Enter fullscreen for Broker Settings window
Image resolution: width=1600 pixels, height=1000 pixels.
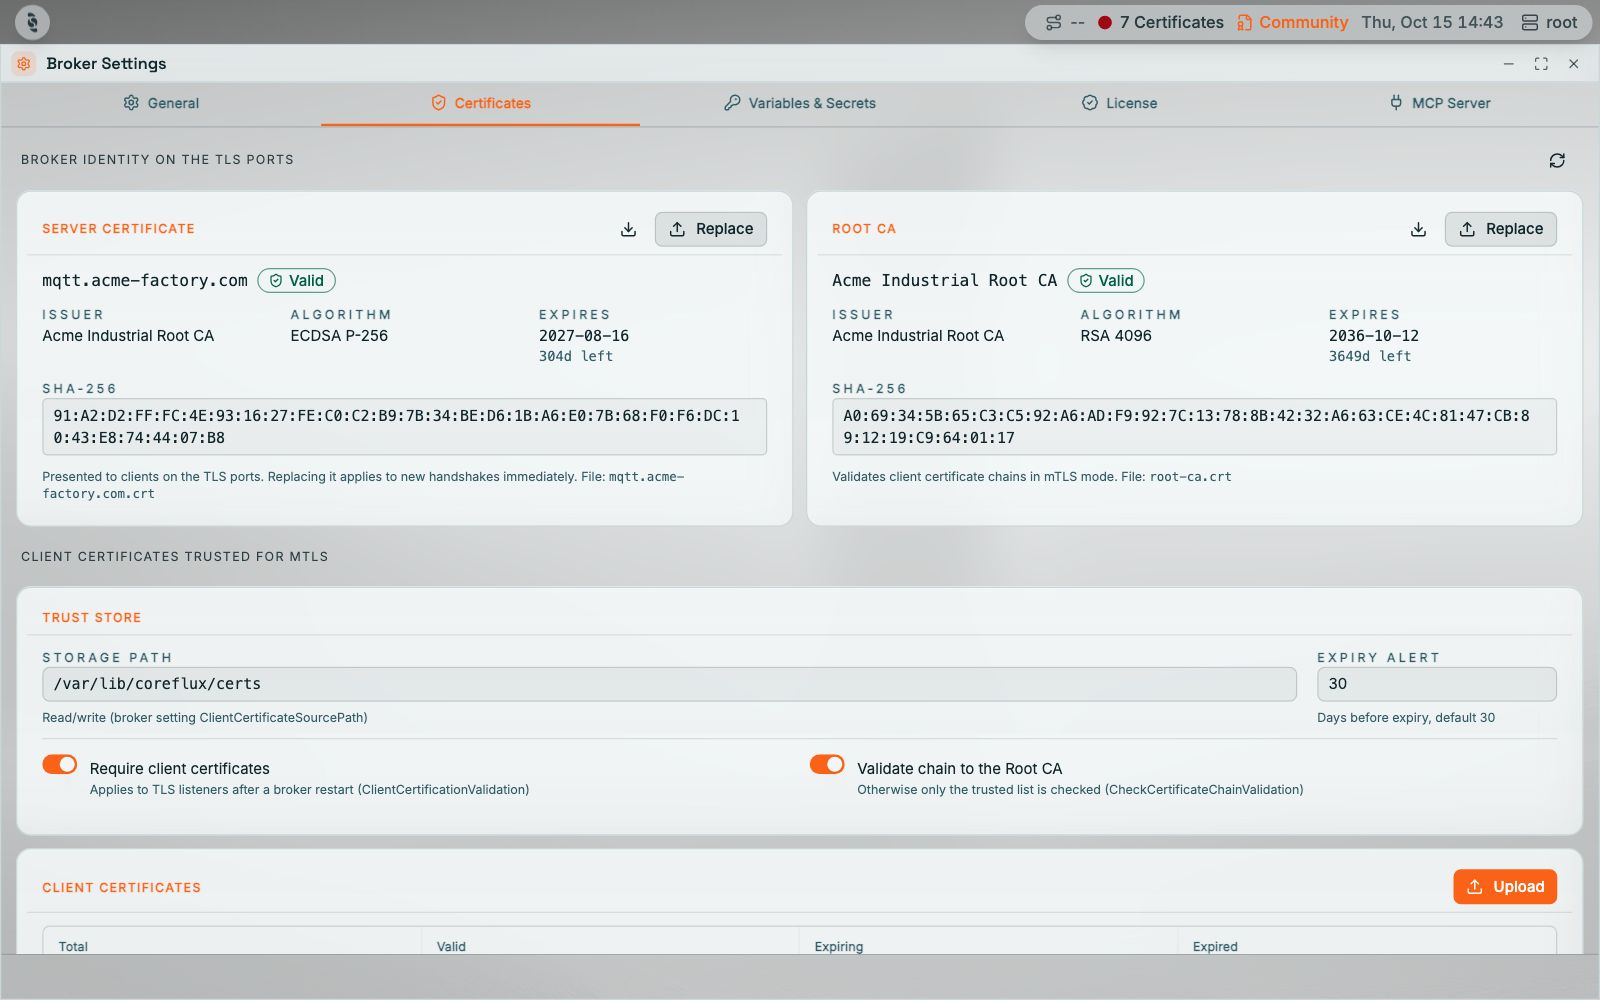tap(1541, 64)
